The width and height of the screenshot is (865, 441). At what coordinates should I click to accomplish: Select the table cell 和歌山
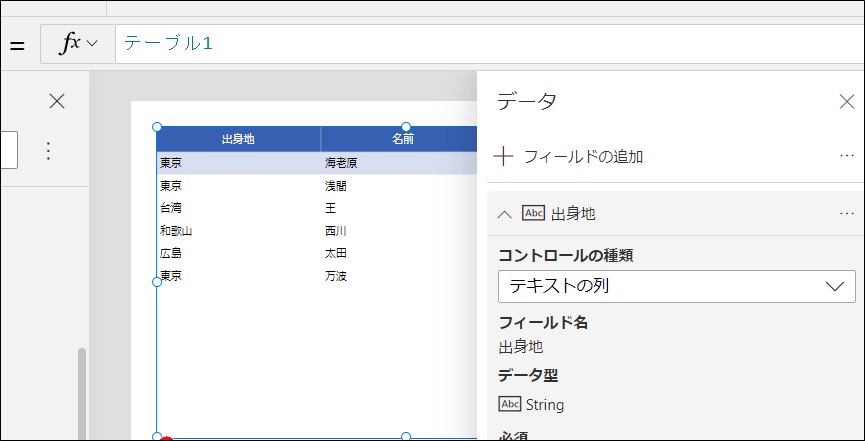click(x=176, y=231)
